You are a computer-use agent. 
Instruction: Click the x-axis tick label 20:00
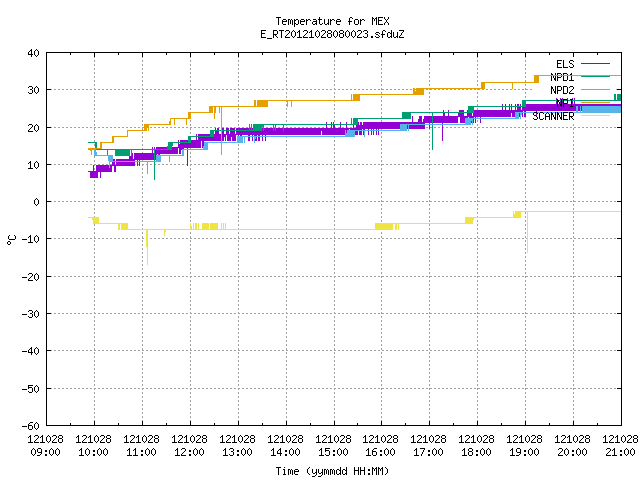click(572, 452)
